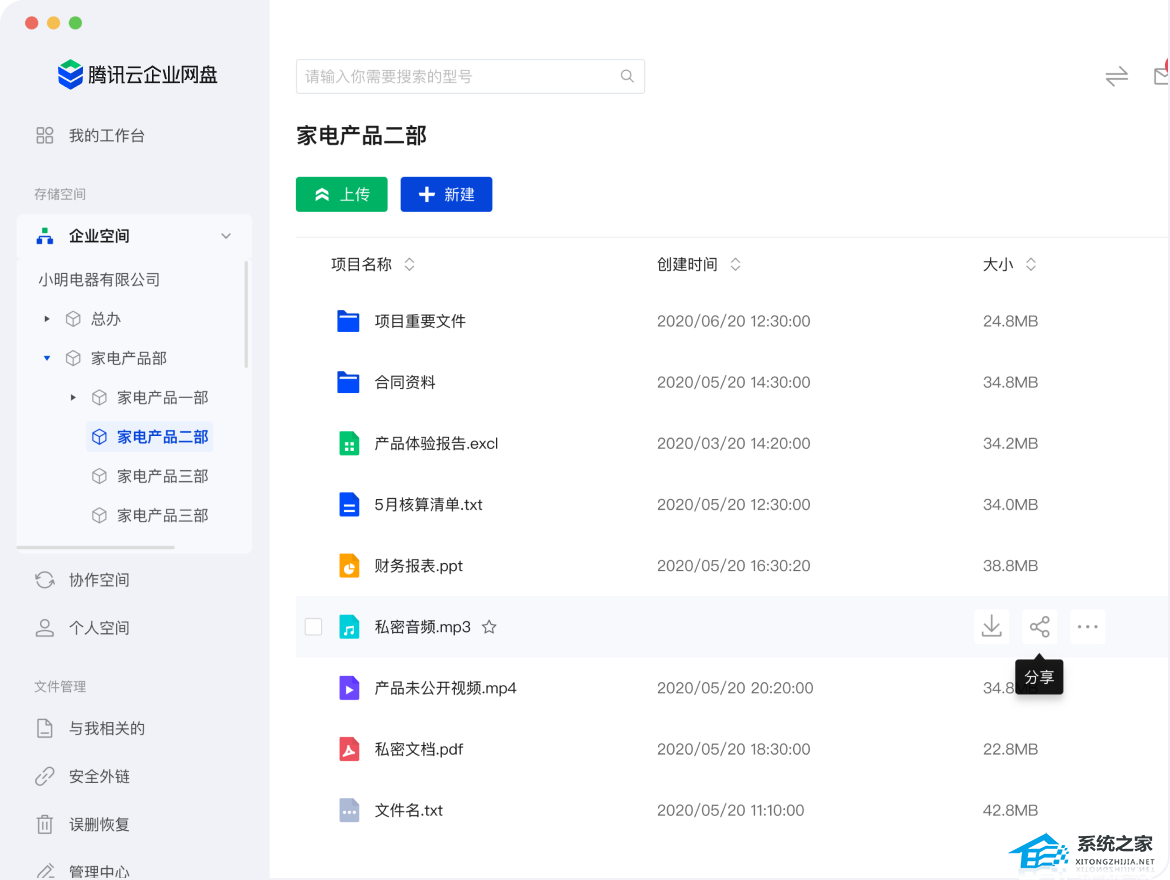The width and height of the screenshot is (1170, 880).
Task: Click the blue 5月核算清单.txt document icon
Action: pos(349,505)
